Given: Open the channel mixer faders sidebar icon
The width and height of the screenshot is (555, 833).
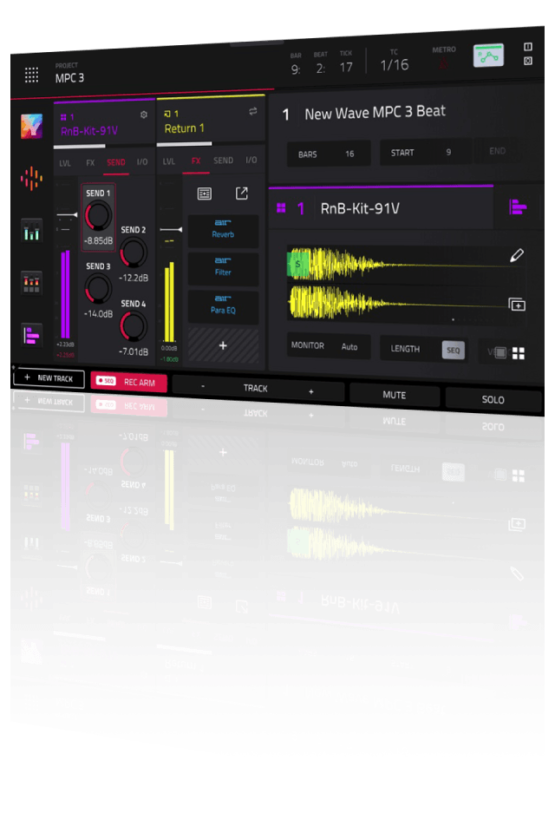Looking at the screenshot, I should click(x=31, y=231).
